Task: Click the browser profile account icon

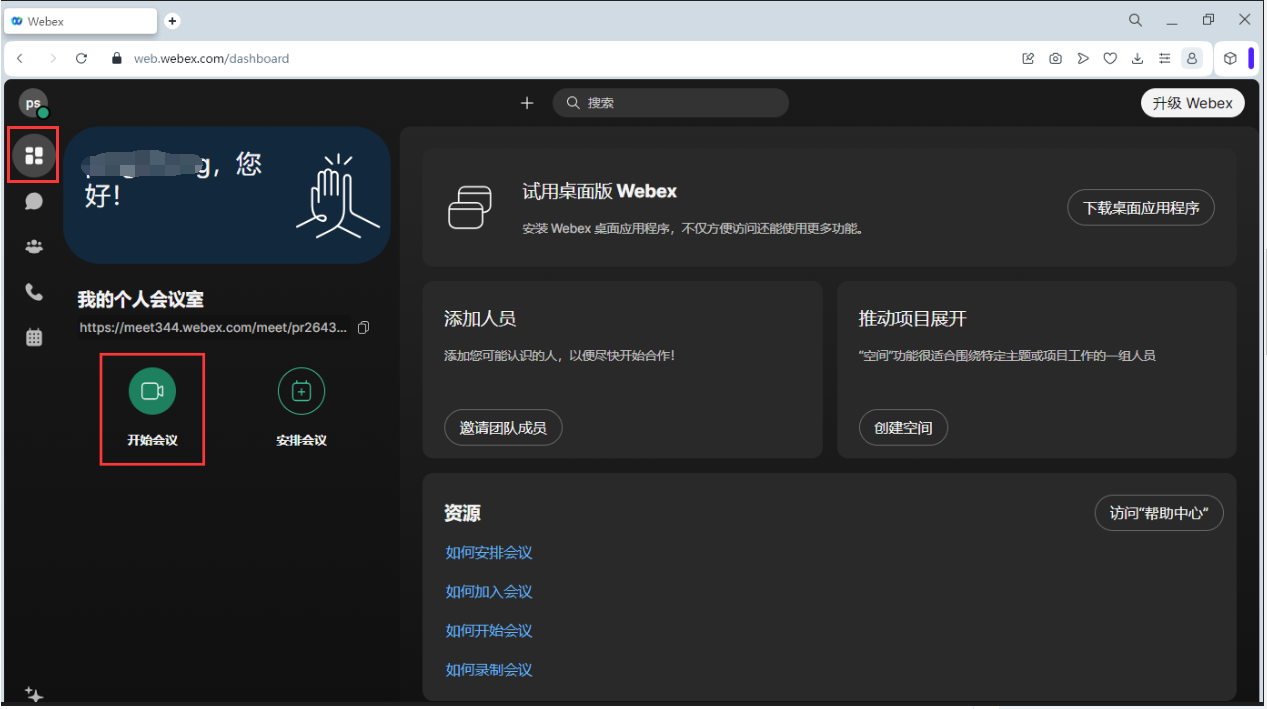Action: 1192,59
